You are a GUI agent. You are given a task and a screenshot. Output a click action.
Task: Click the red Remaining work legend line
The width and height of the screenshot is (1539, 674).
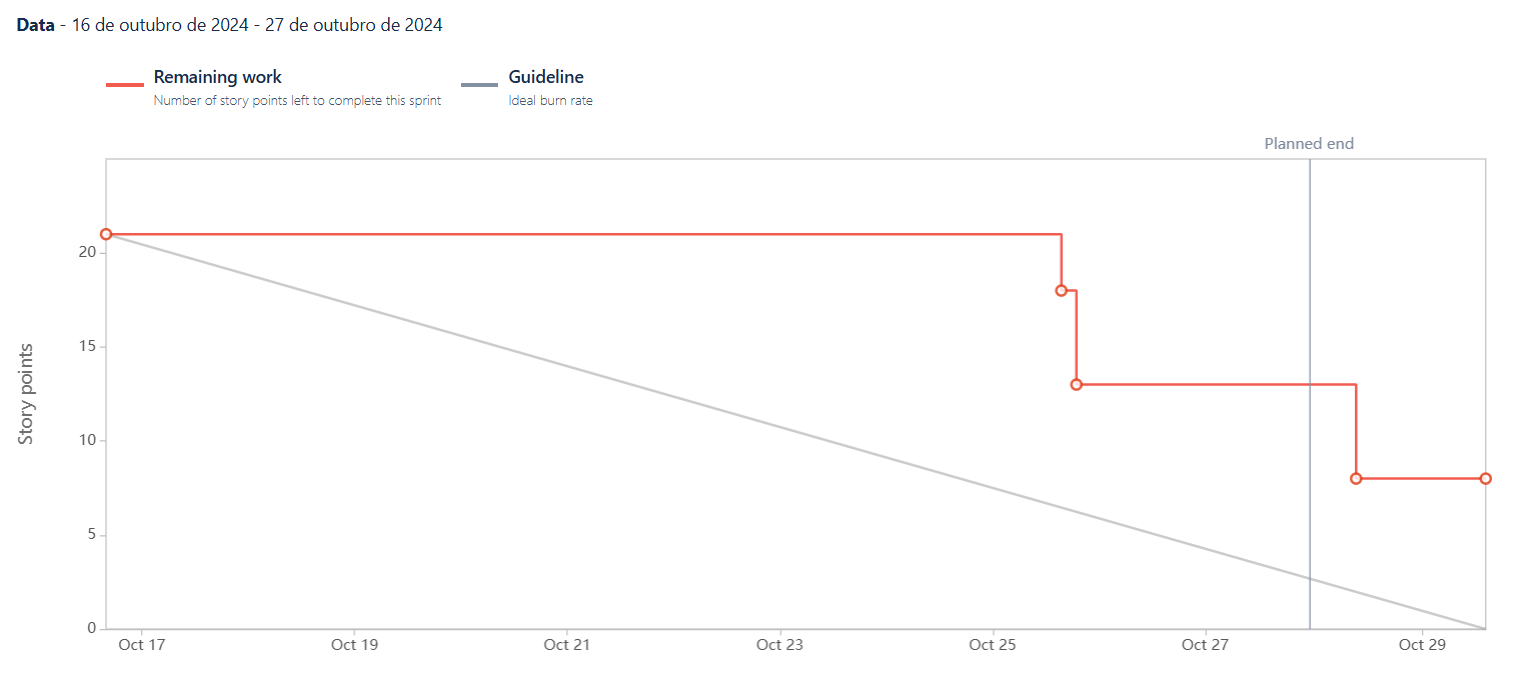click(x=125, y=85)
